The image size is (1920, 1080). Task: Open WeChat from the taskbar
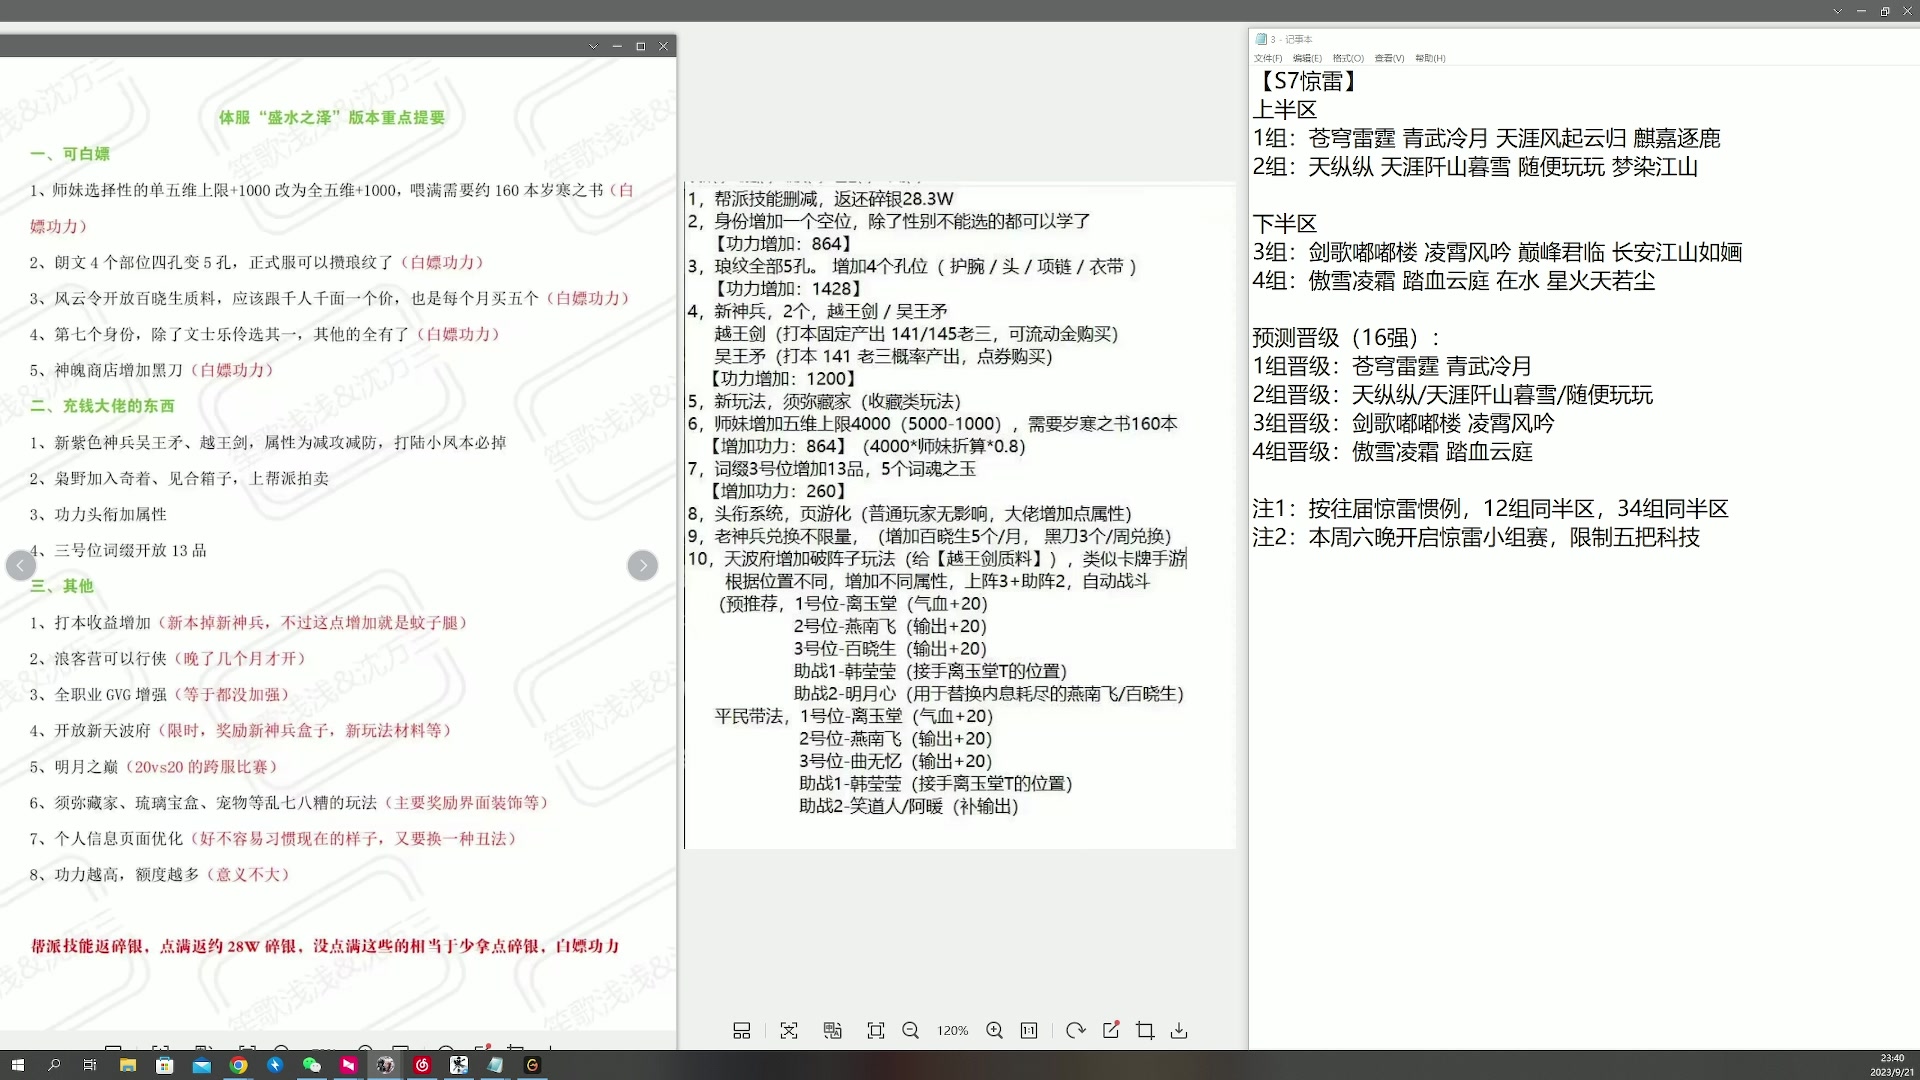point(311,1065)
